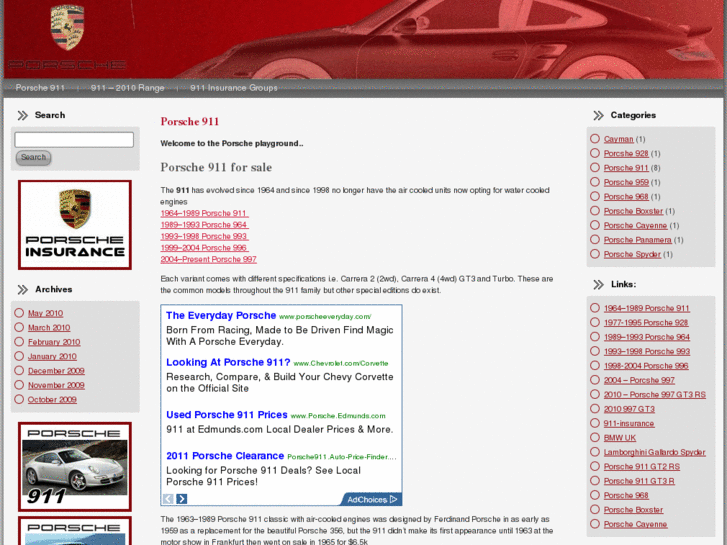The width and height of the screenshot is (727, 545).
Task: Focus the sidebar search text field
Action: (74, 140)
